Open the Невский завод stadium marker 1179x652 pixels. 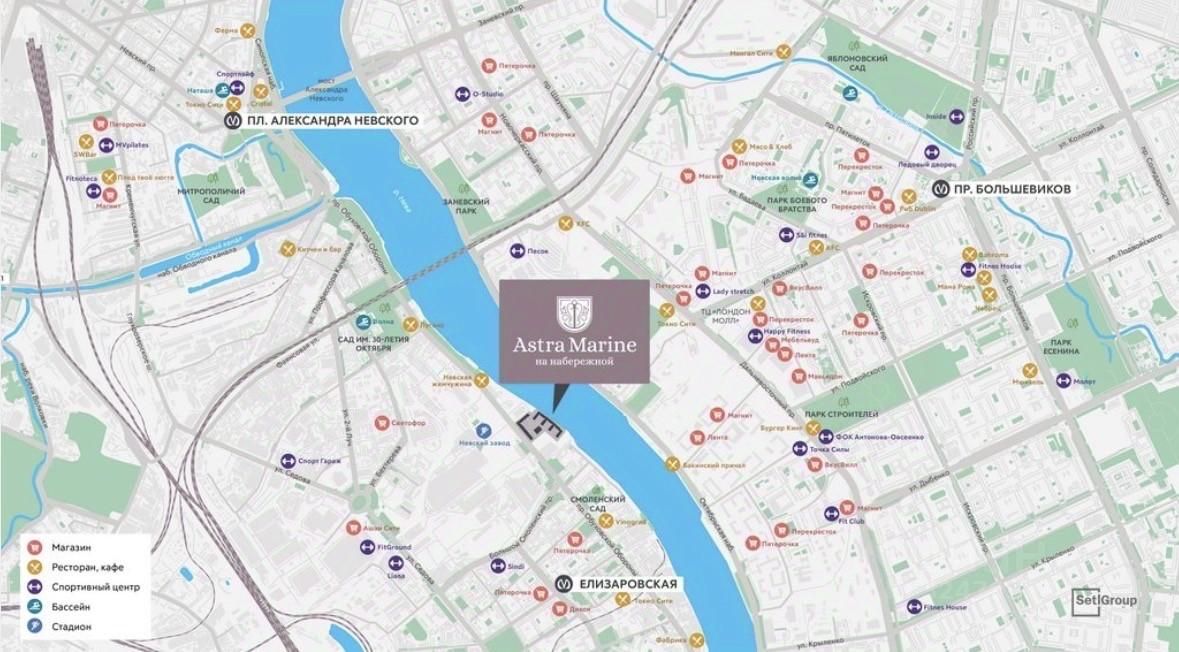pyautogui.click(x=483, y=431)
